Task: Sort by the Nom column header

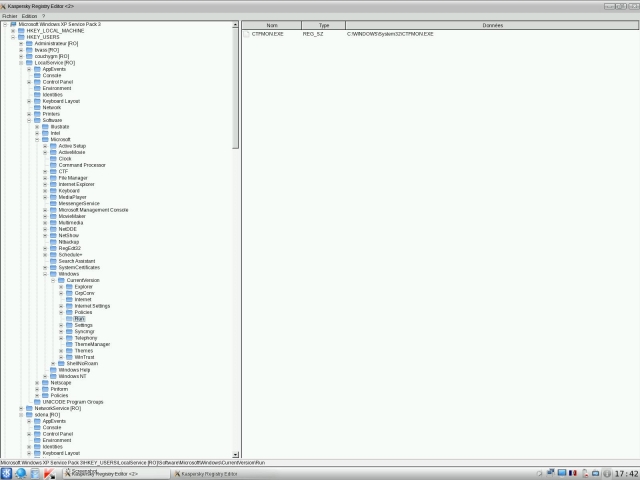Action: coord(272,25)
